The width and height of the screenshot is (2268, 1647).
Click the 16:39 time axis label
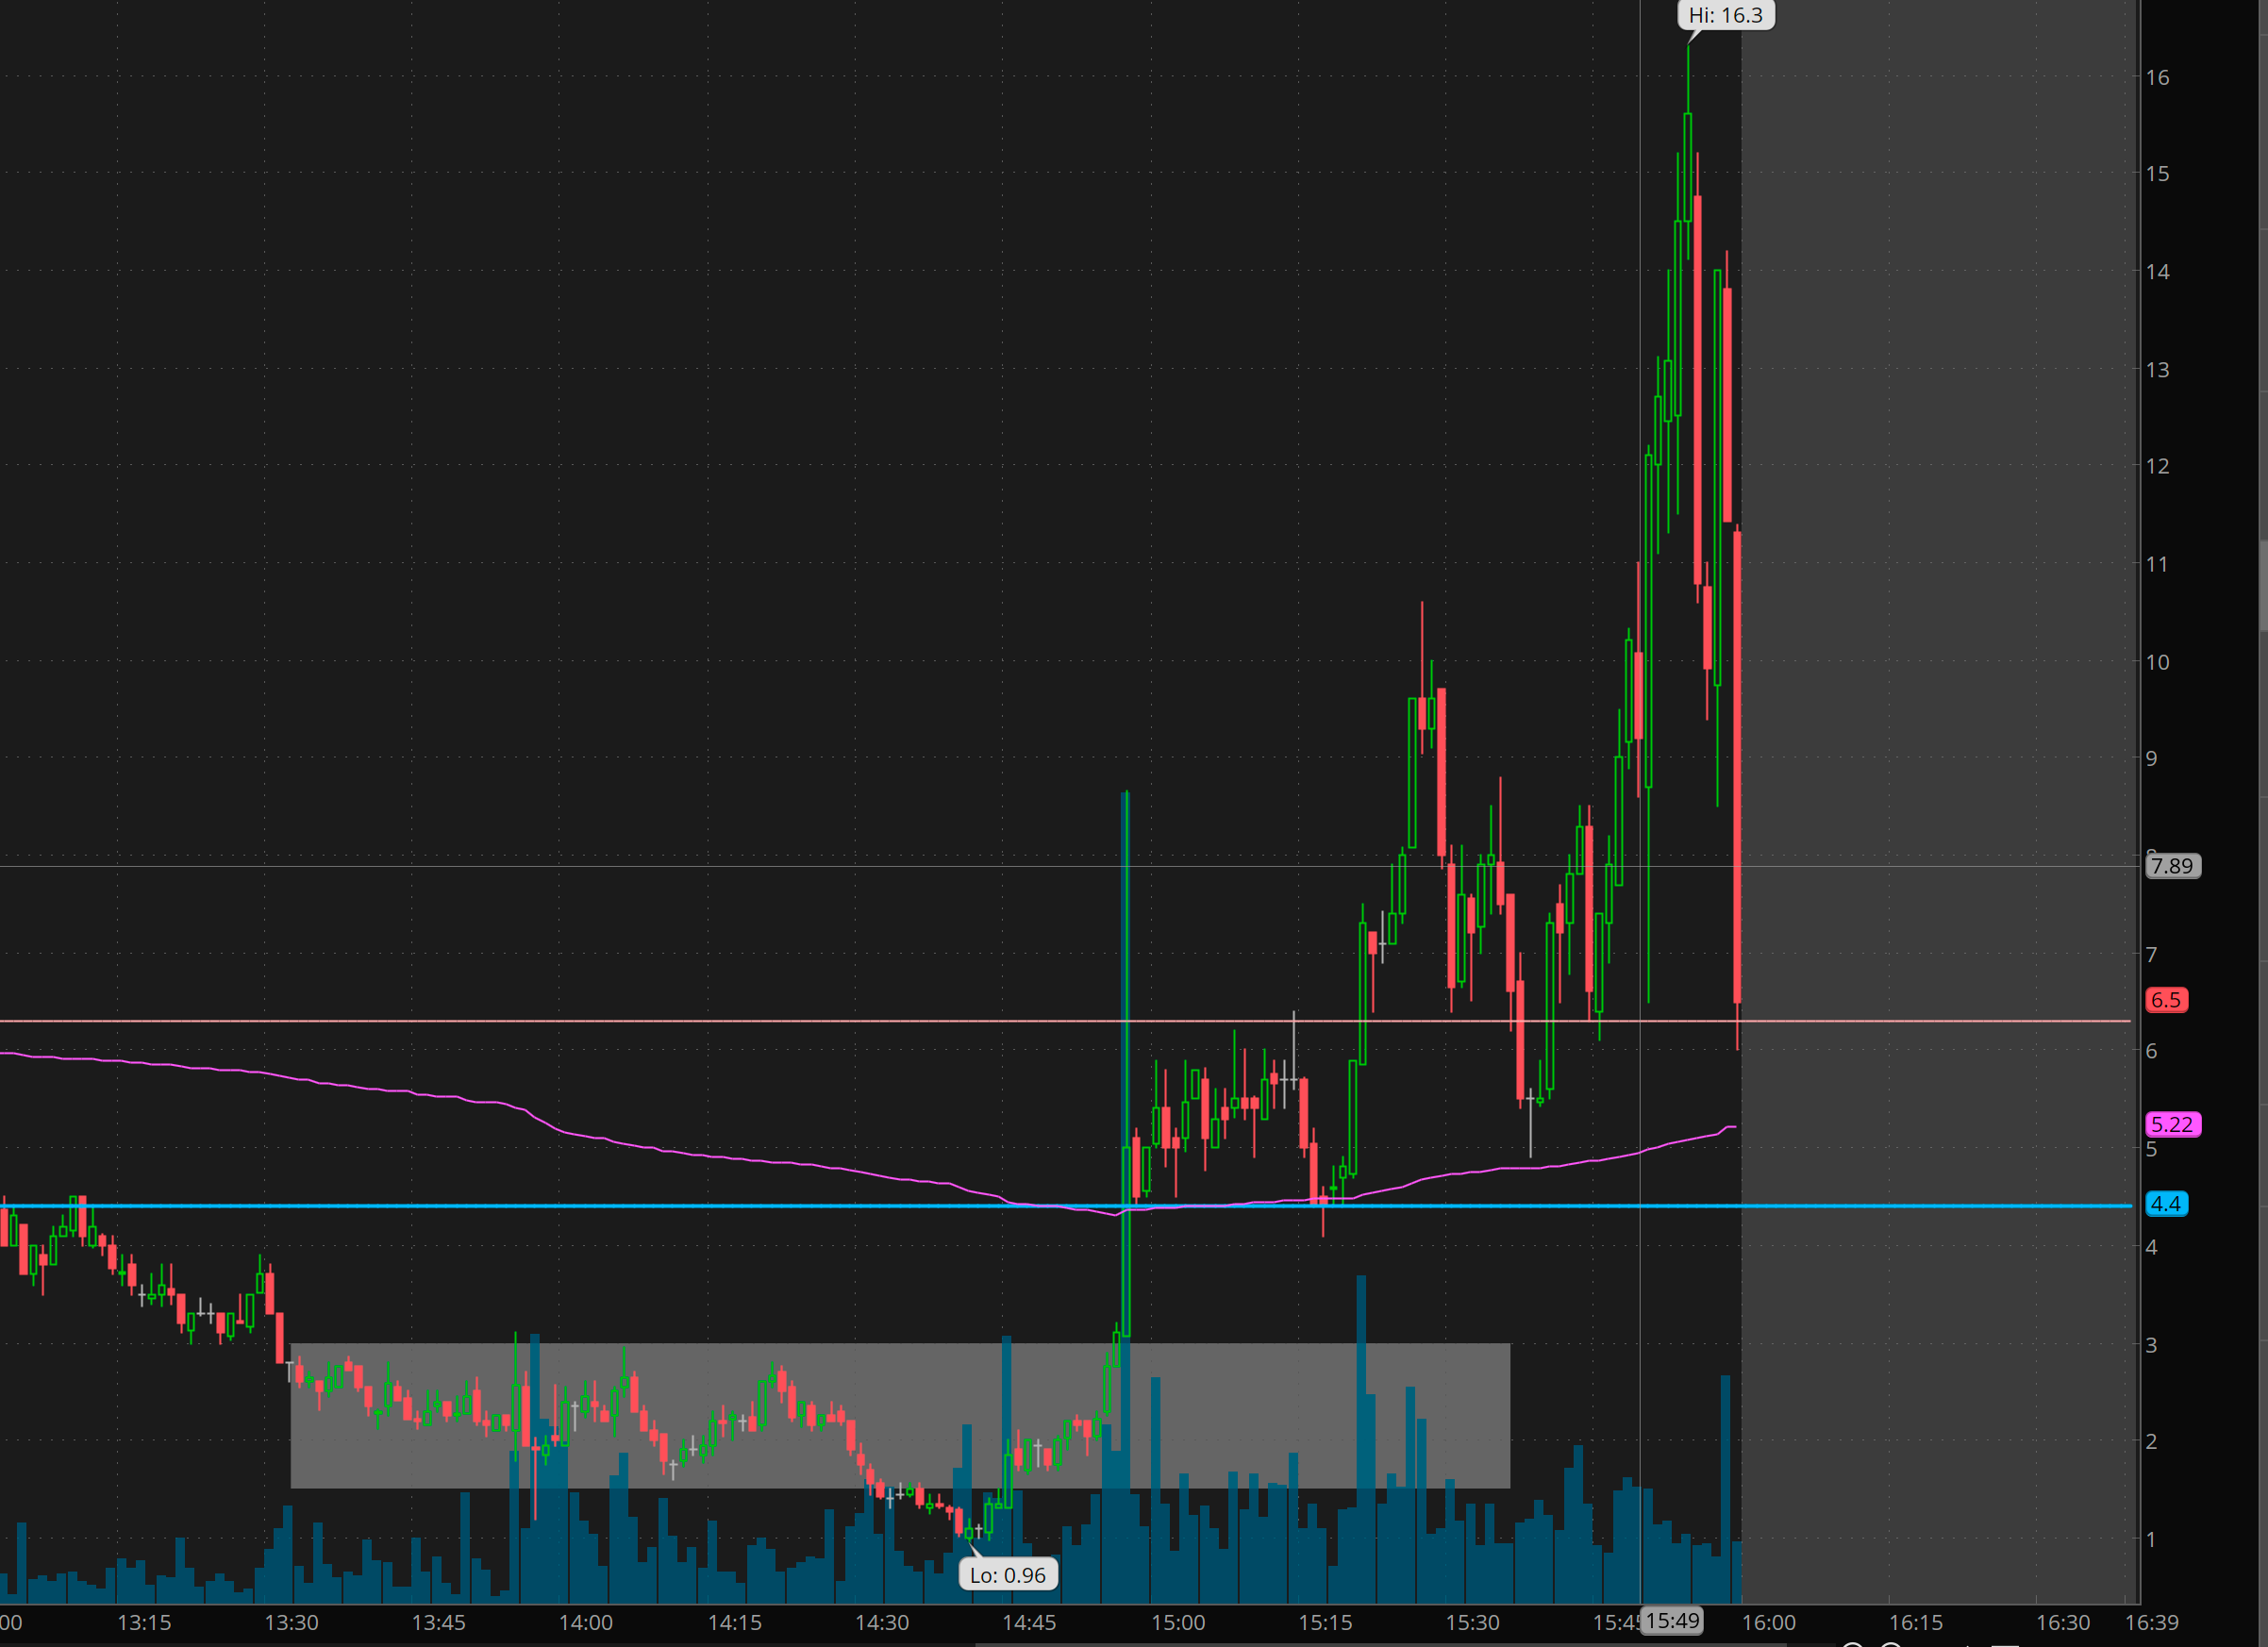tap(2151, 1622)
